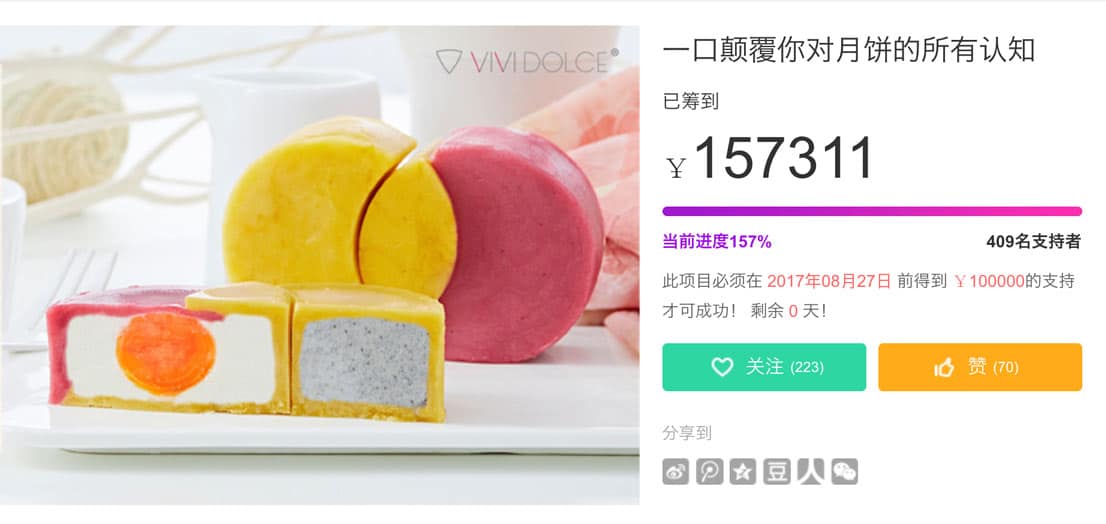Click the 当前进度157% progress label
The width and height of the screenshot is (1106, 524).
coord(717,242)
